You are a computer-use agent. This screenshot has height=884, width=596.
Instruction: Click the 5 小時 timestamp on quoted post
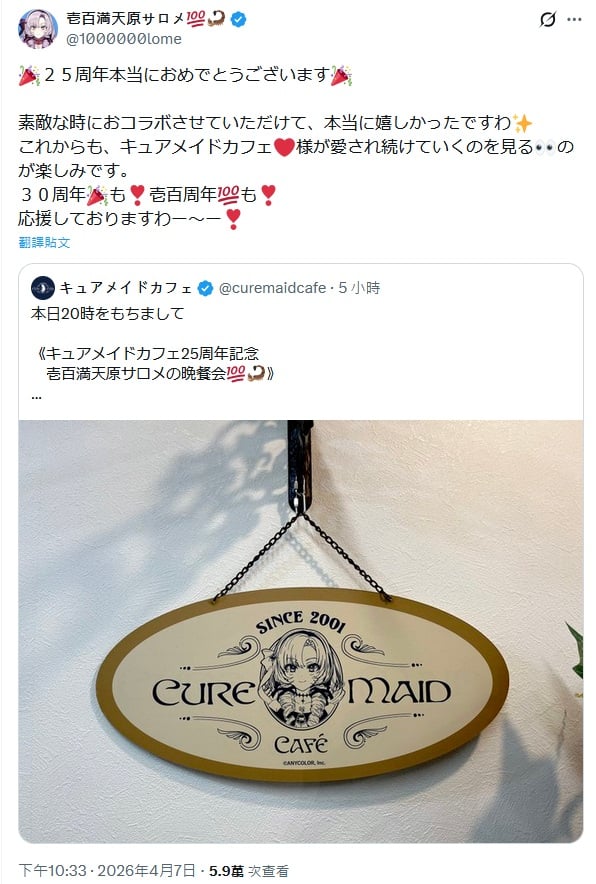(x=359, y=288)
